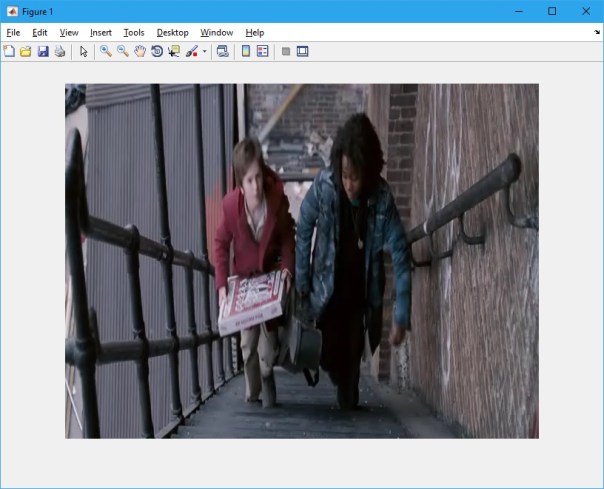The width and height of the screenshot is (604, 489).
Task: Select the Zoom Out magnifier tool
Action: coord(122,51)
